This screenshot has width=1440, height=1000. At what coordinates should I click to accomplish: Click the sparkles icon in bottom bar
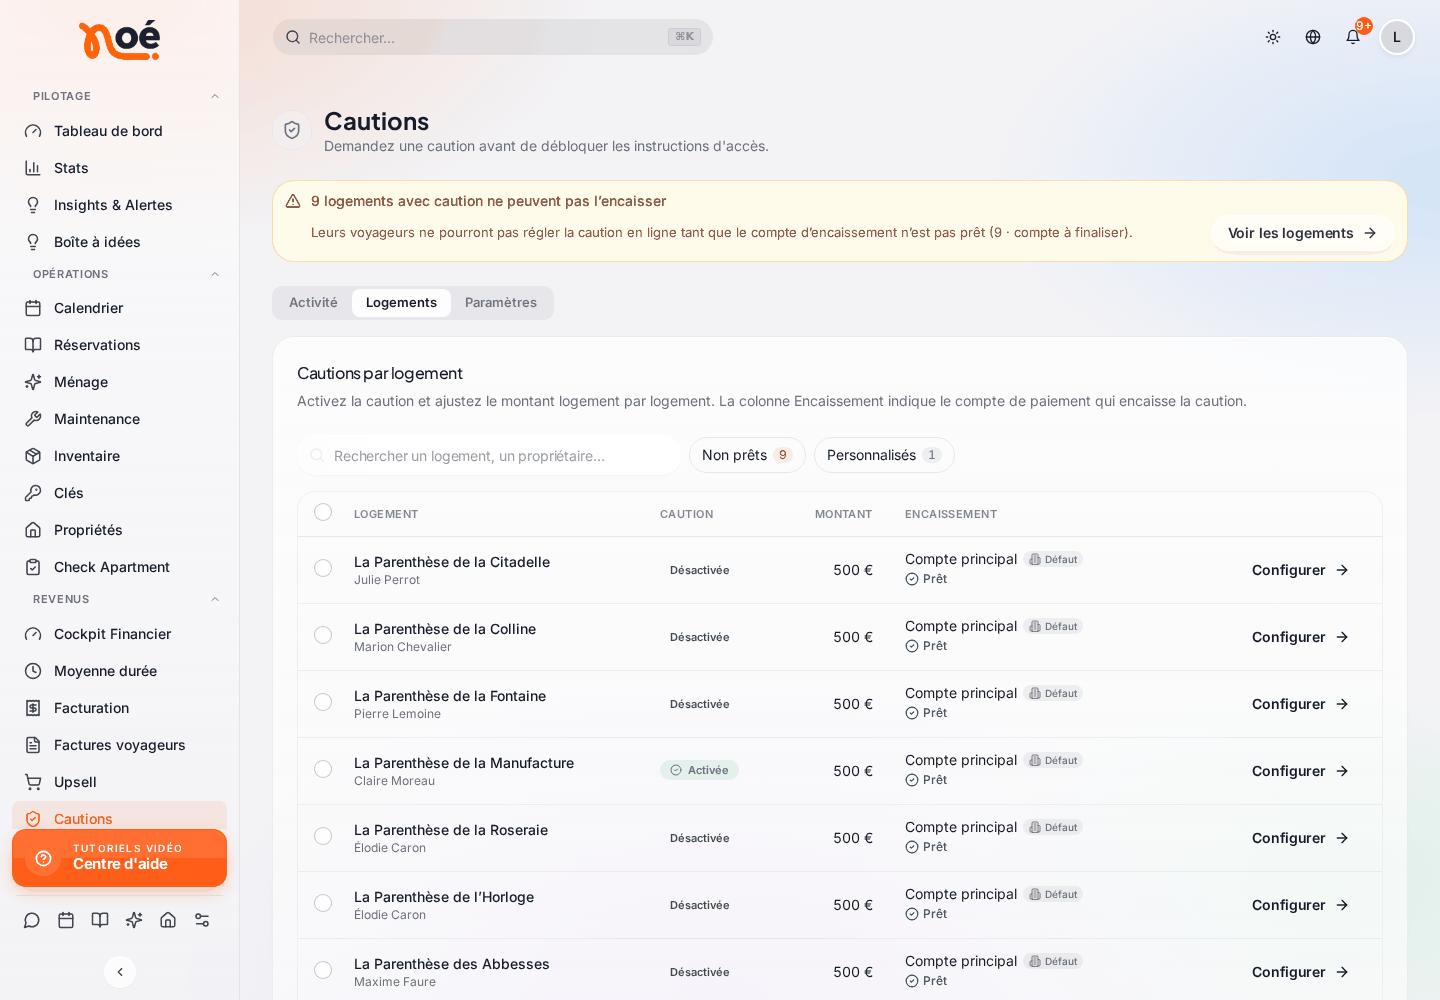click(134, 920)
